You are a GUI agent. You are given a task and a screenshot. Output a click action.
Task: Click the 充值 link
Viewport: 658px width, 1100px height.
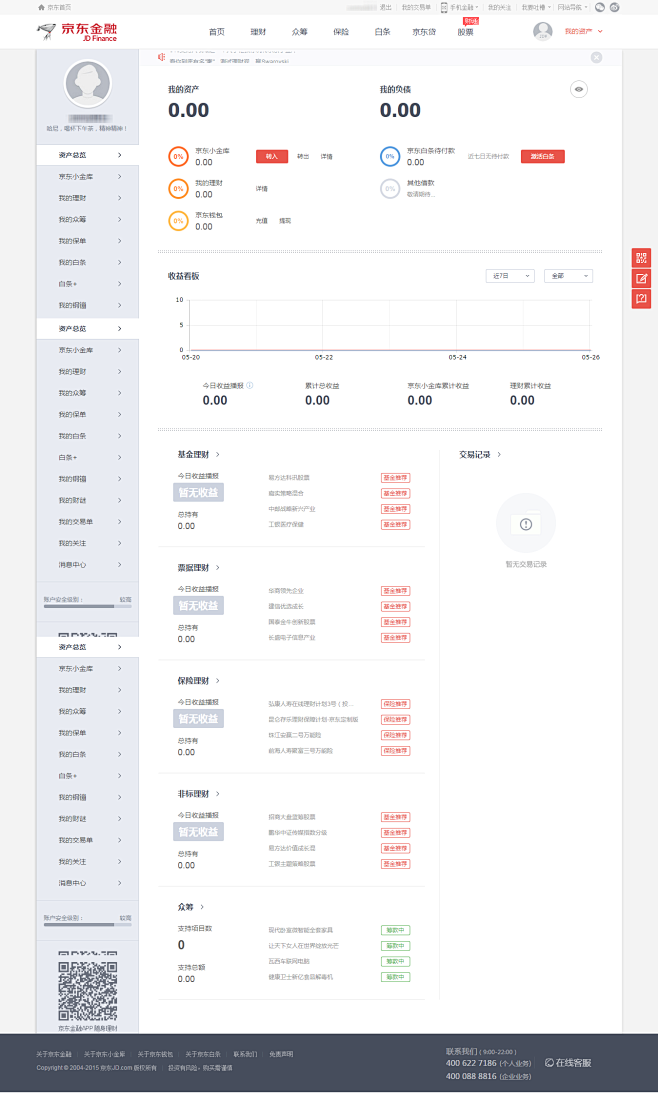click(262, 221)
